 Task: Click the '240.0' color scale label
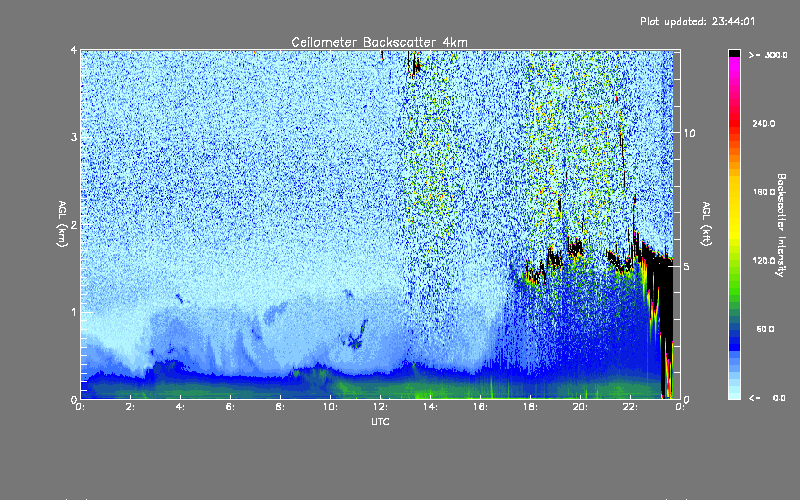pyautogui.click(x=763, y=123)
